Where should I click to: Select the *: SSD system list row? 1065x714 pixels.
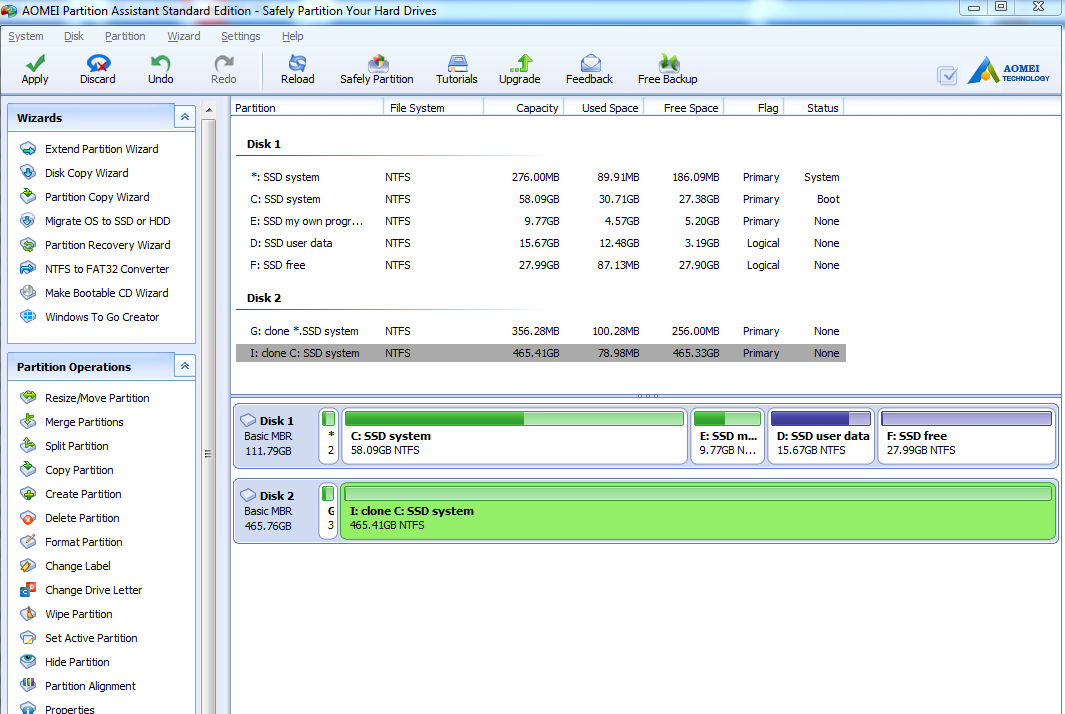(541, 177)
